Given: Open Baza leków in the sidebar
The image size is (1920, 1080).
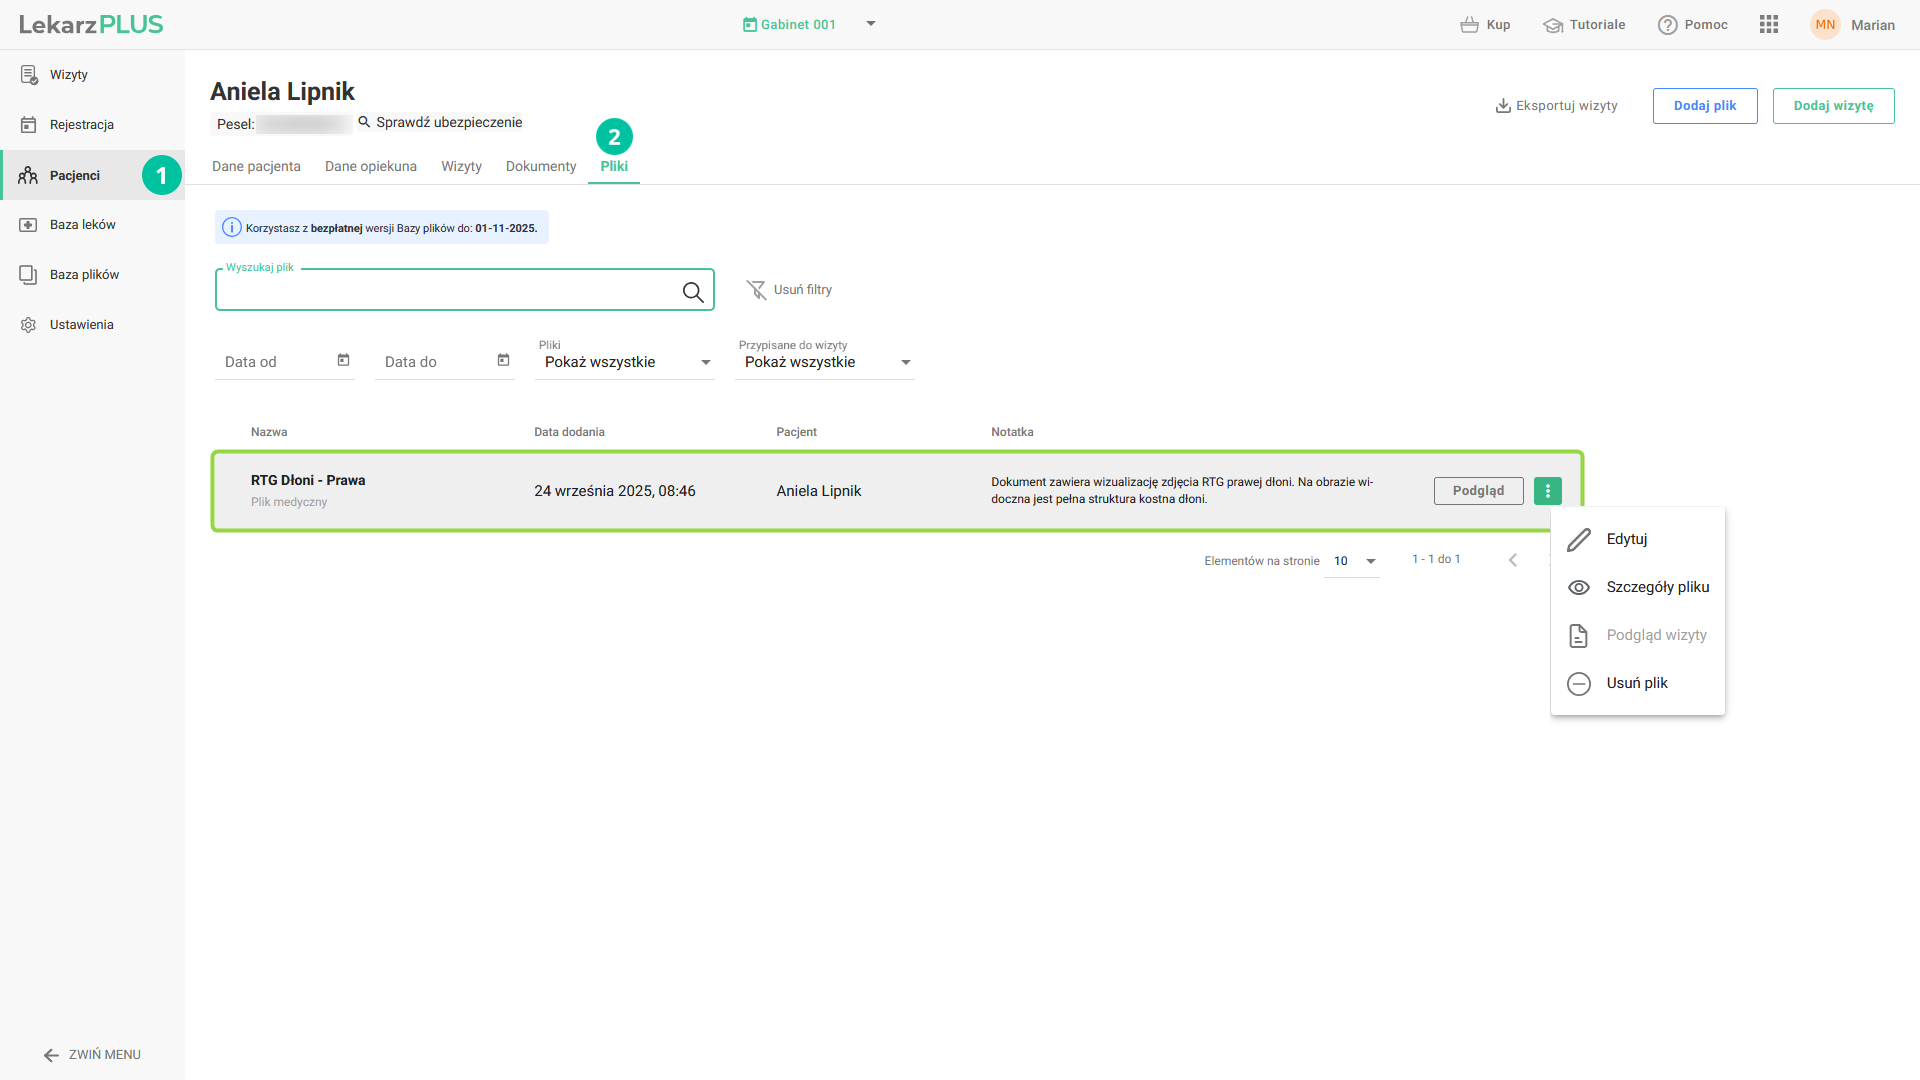Looking at the screenshot, I should [x=83, y=225].
